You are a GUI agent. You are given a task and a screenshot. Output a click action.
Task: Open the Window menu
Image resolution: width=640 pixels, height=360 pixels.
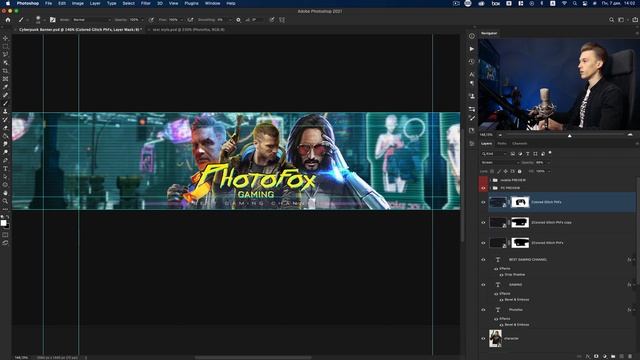coord(212,3)
